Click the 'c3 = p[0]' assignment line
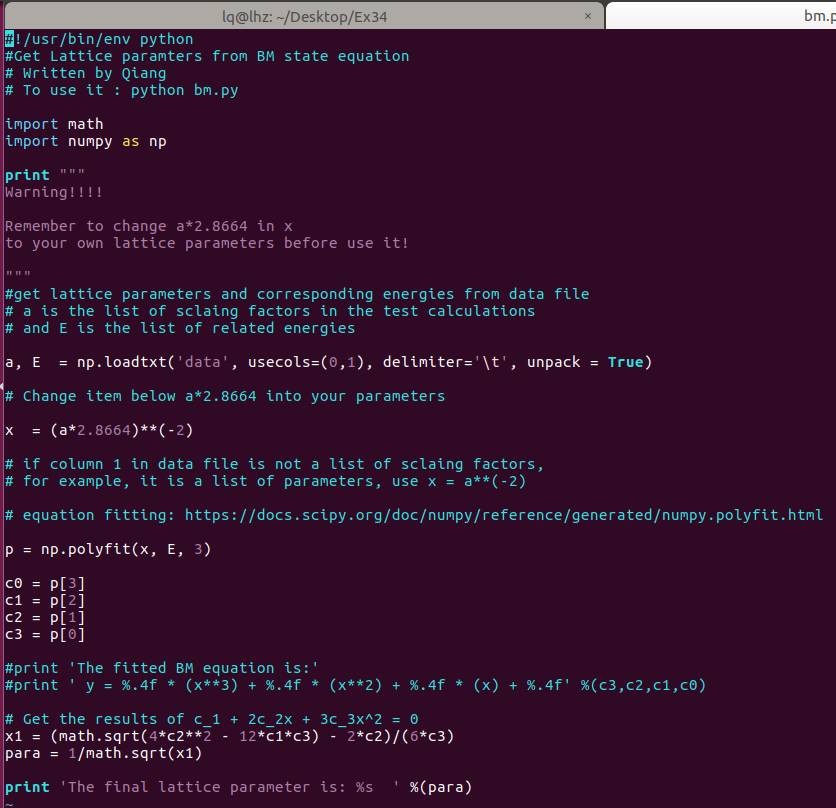836x808 pixels. click(45, 634)
